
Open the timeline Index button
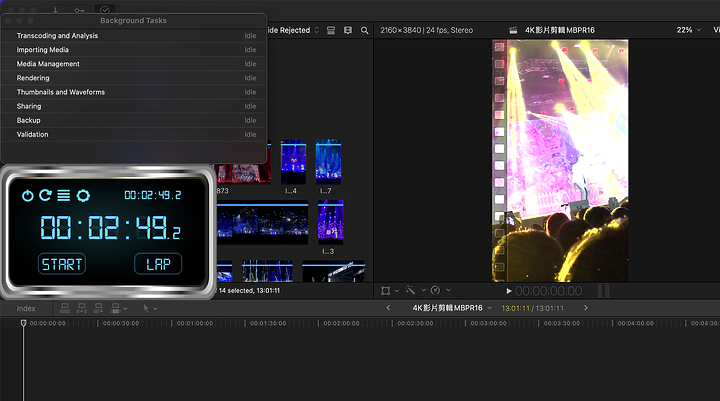(x=26, y=308)
